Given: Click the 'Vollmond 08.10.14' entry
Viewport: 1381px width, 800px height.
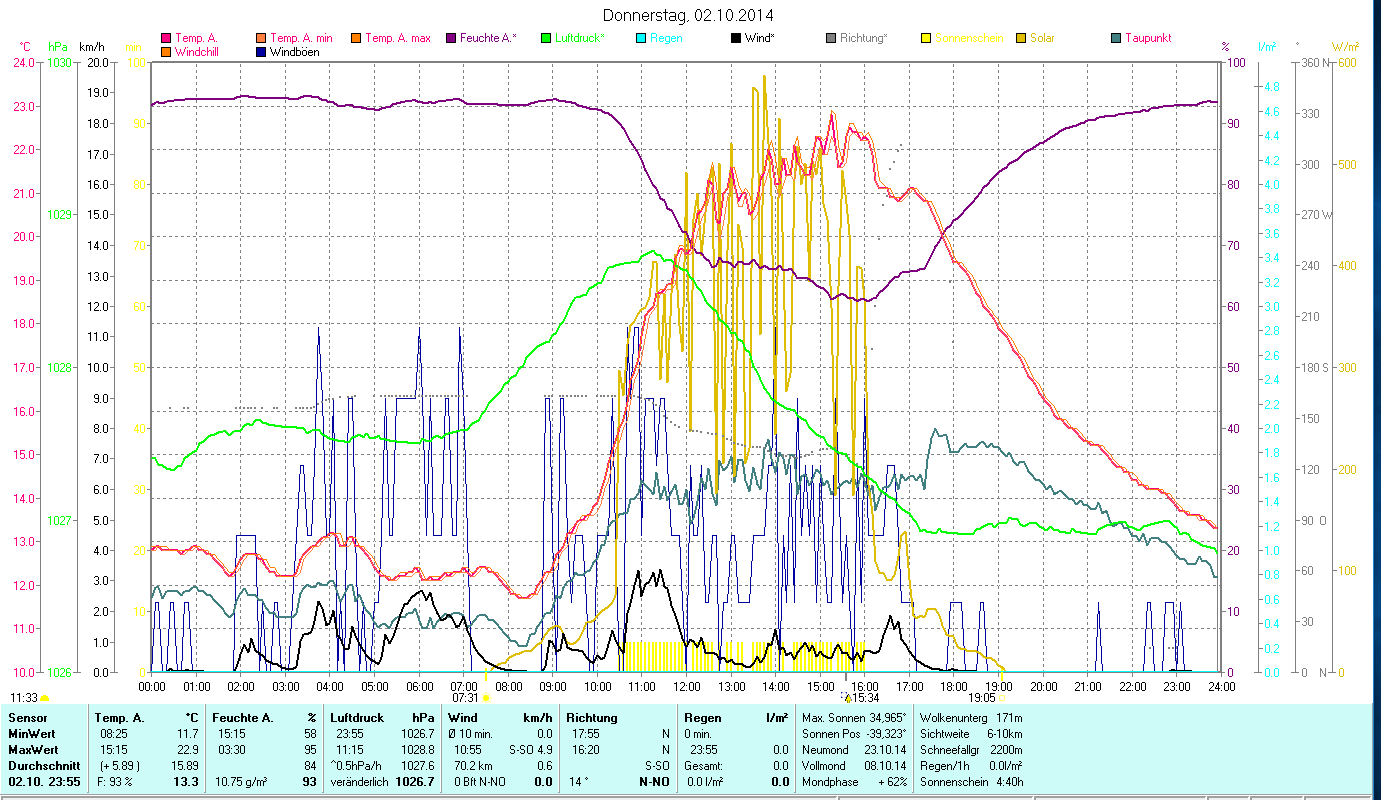Looking at the screenshot, I should tap(854, 766).
